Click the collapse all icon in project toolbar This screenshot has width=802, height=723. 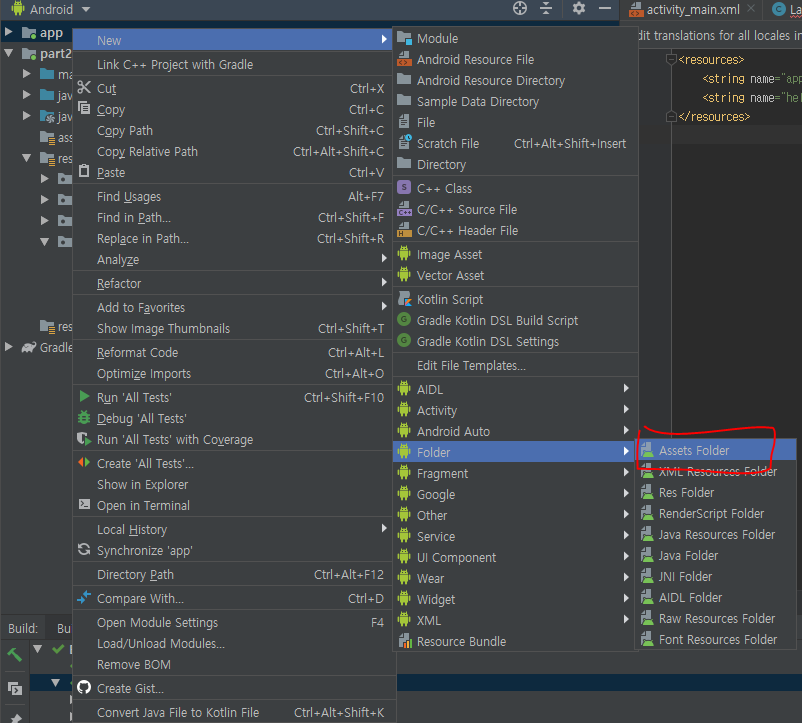point(546,8)
